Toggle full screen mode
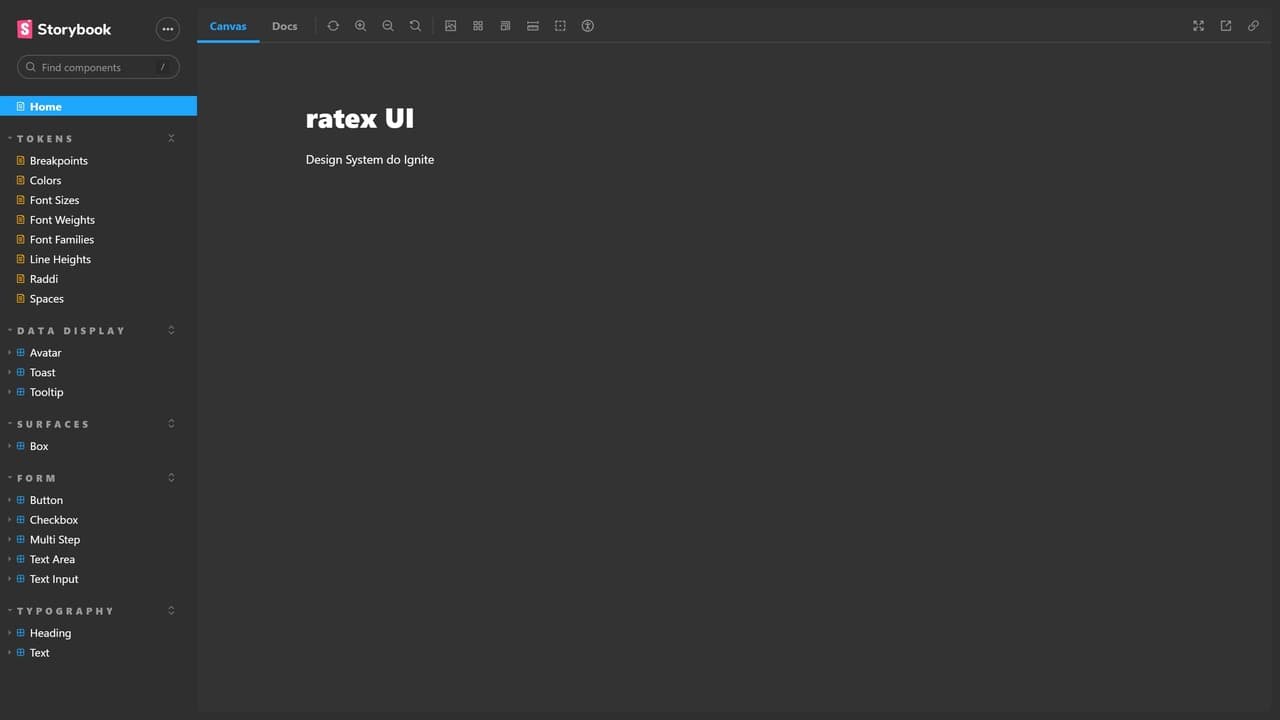Viewport: 1280px width, 720px height. tap(1198, 26)
